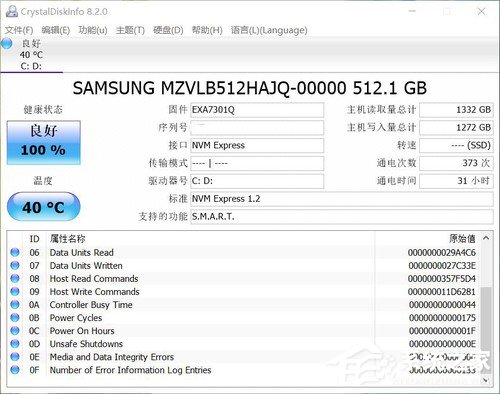
Task: Click the serial number field
Action: click(x=257, y=128)
